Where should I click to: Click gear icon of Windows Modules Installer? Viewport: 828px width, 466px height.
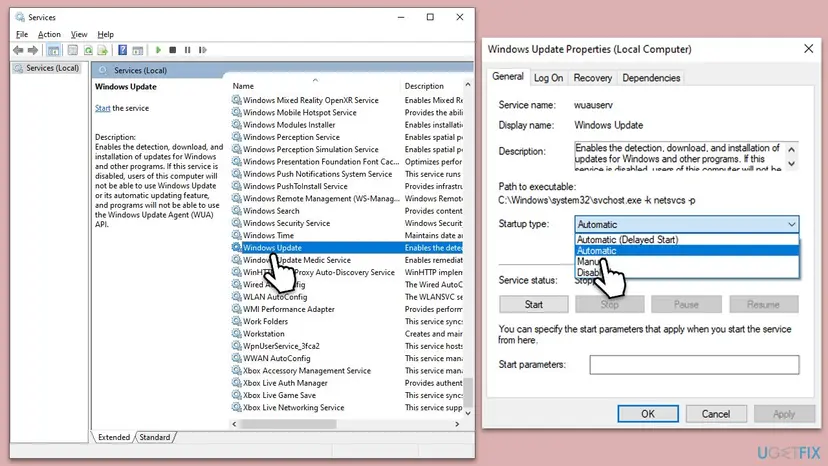click(x=237, y=125)
